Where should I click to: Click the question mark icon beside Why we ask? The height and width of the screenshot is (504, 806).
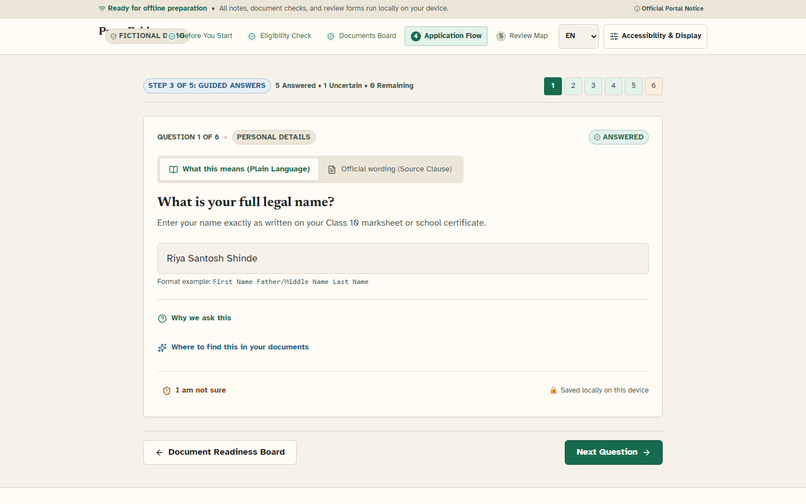pyautogui.click(x=162, y=318)
